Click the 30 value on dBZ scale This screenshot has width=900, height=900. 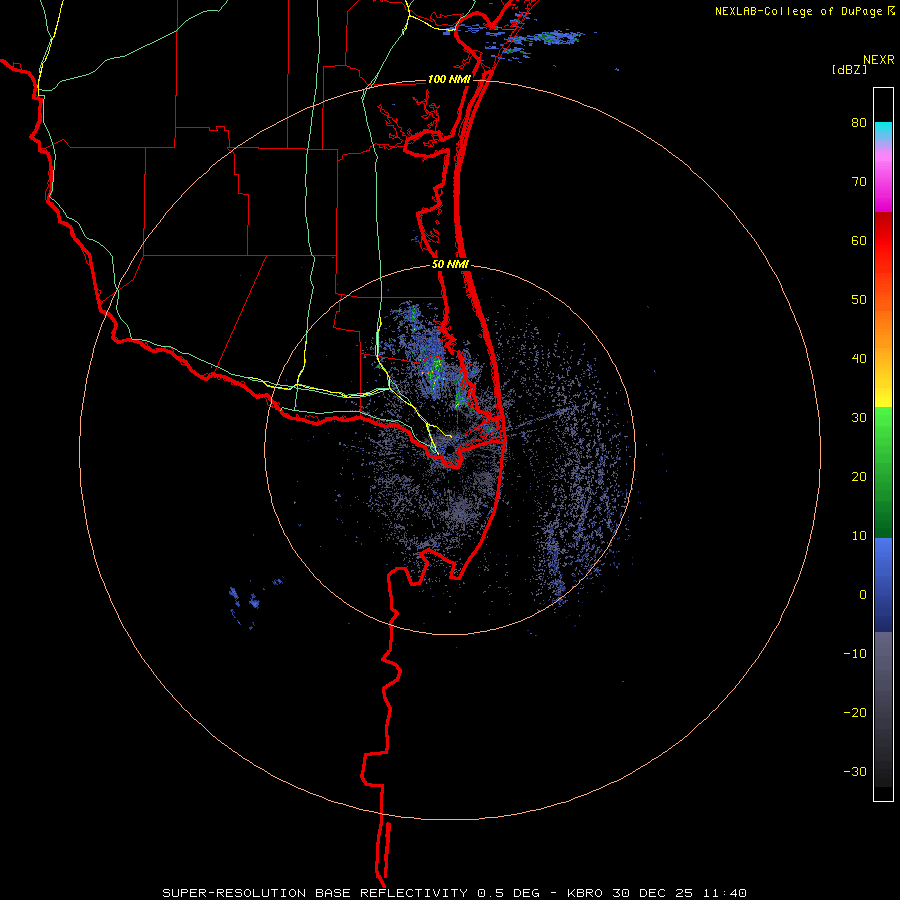tap(859, 418)
